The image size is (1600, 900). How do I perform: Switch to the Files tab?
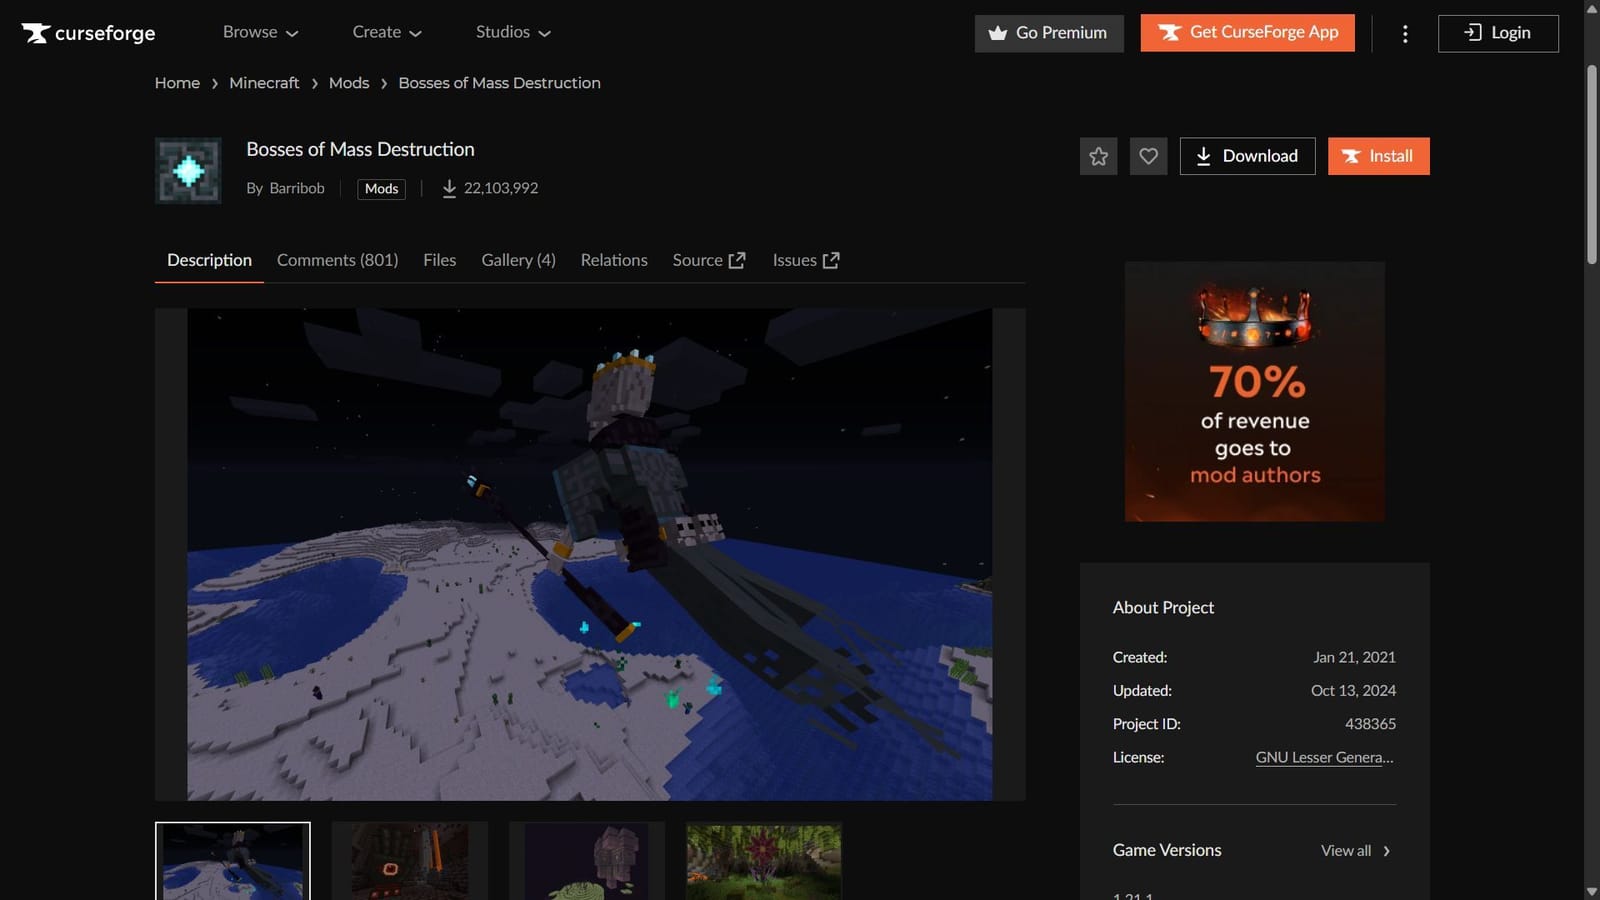(x=439, y=260)
